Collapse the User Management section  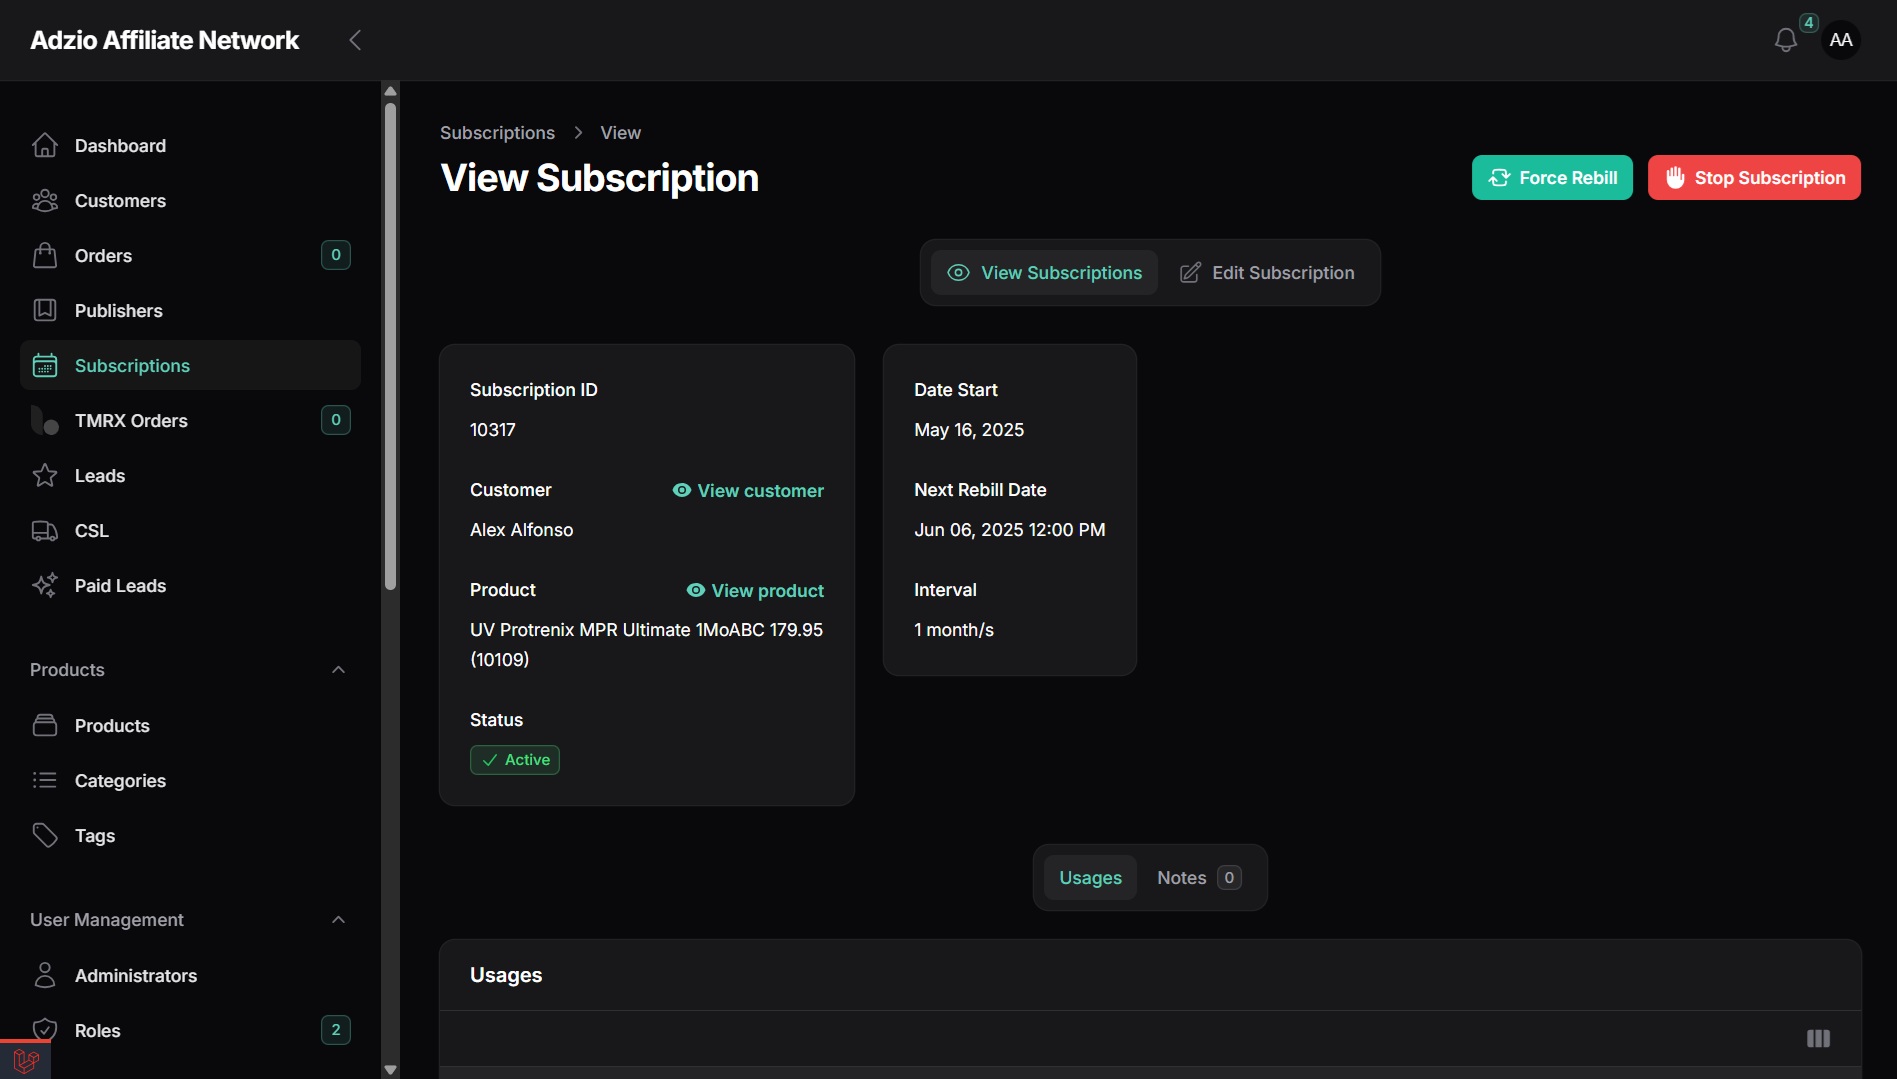click(338, 920)
